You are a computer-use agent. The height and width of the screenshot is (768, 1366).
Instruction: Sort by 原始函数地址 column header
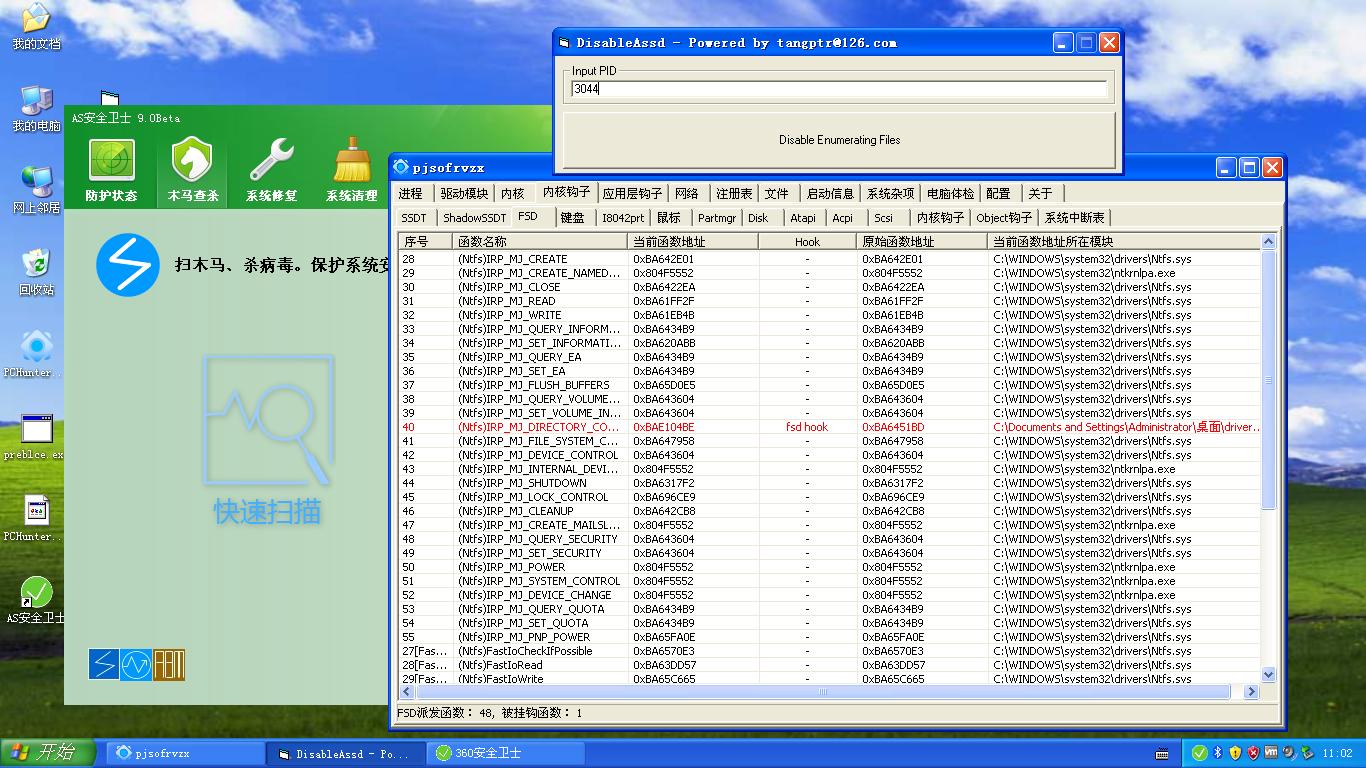point(922,241)
